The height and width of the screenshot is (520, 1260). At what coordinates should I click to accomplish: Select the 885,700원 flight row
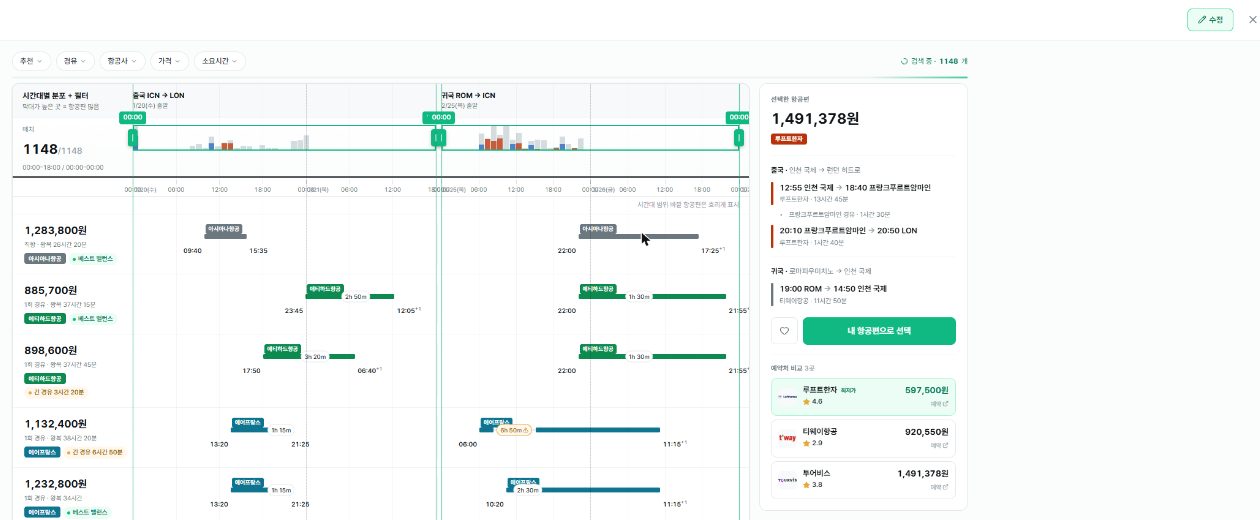[x=381, y=304]
